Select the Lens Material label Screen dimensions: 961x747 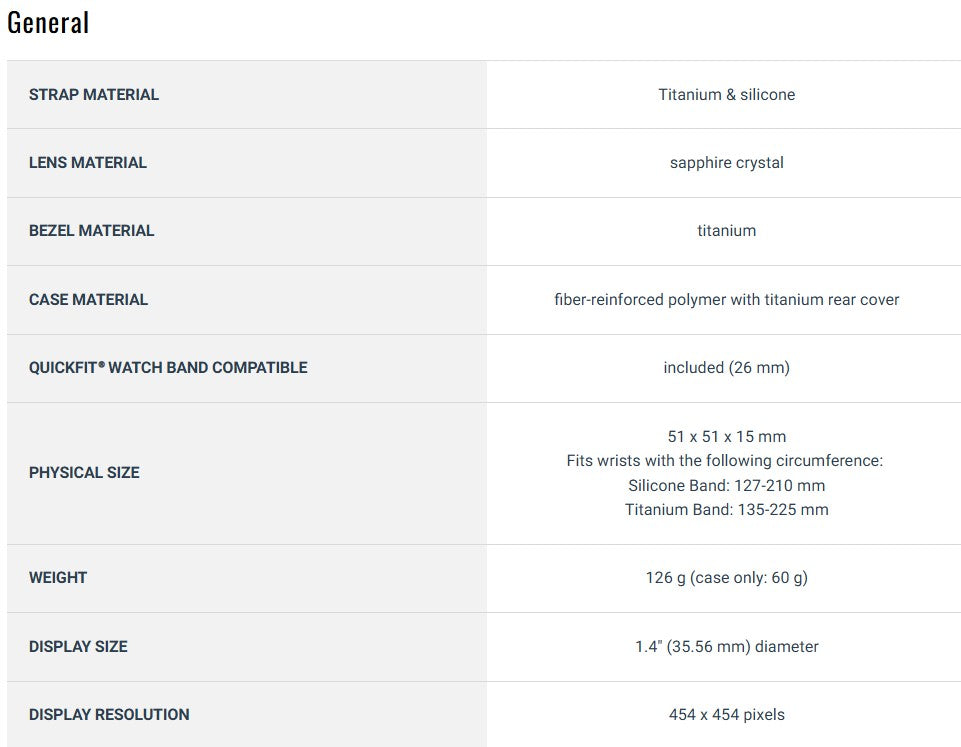(88, 163)
